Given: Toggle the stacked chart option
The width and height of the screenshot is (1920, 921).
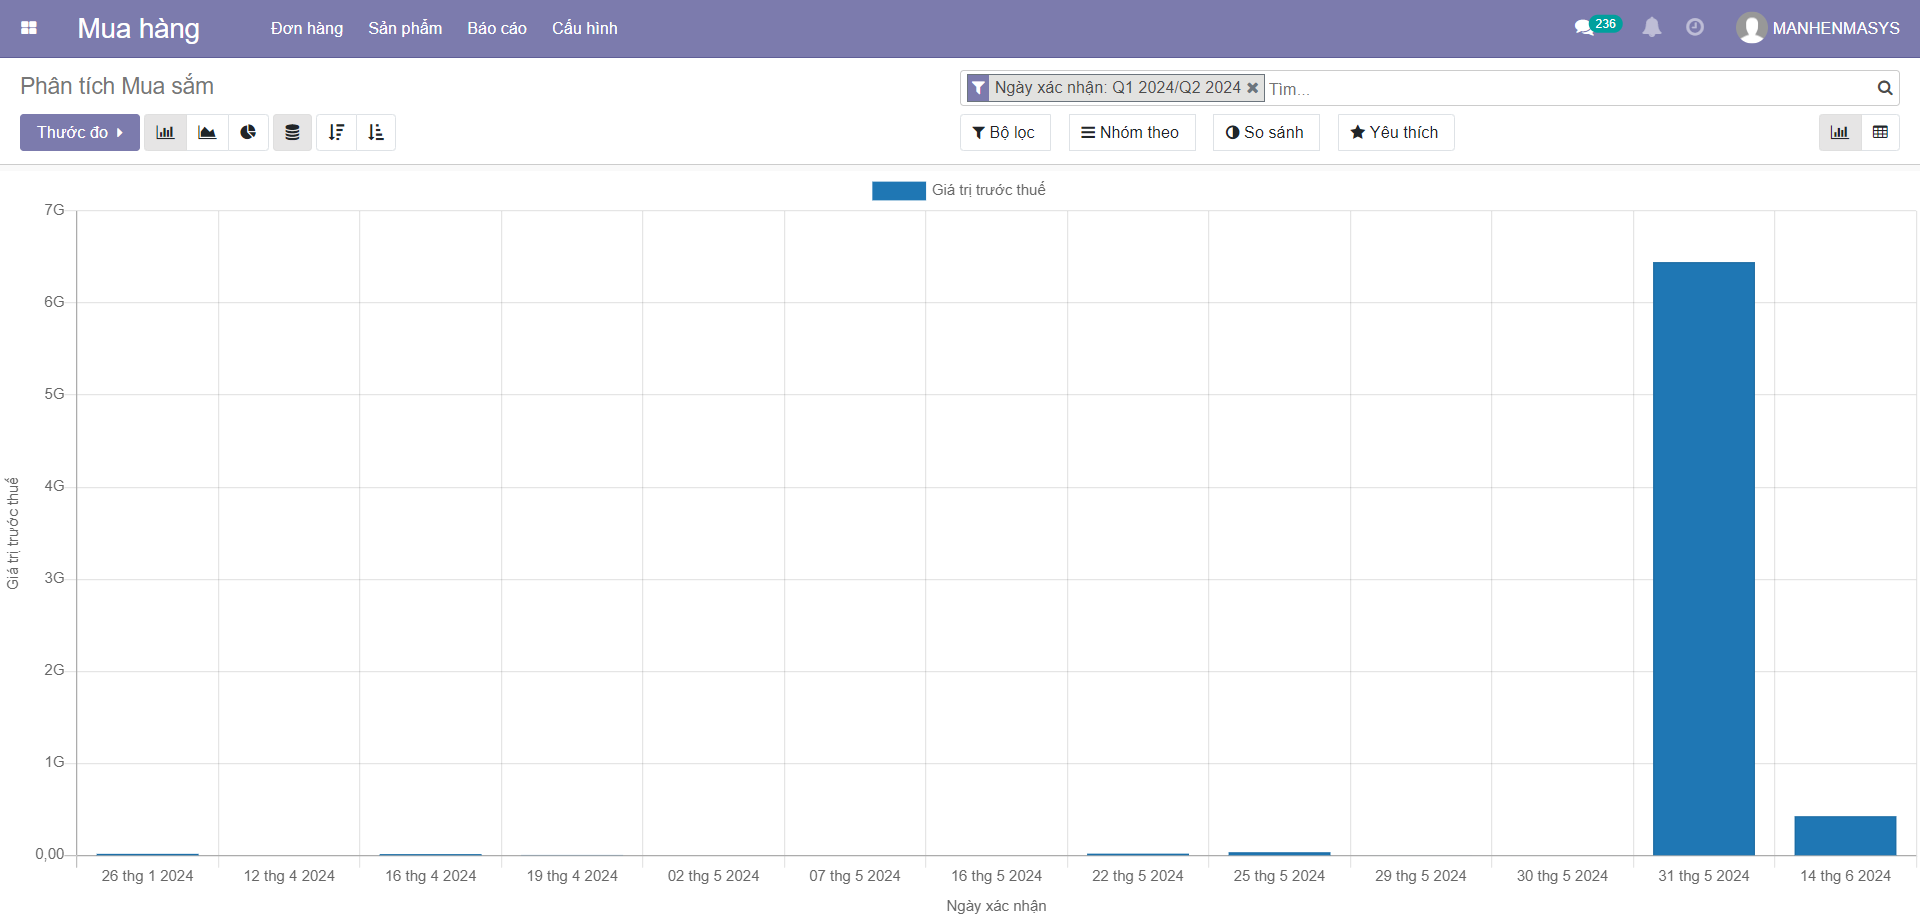Looking at the screenshot, I should click(x=292, y=132).
